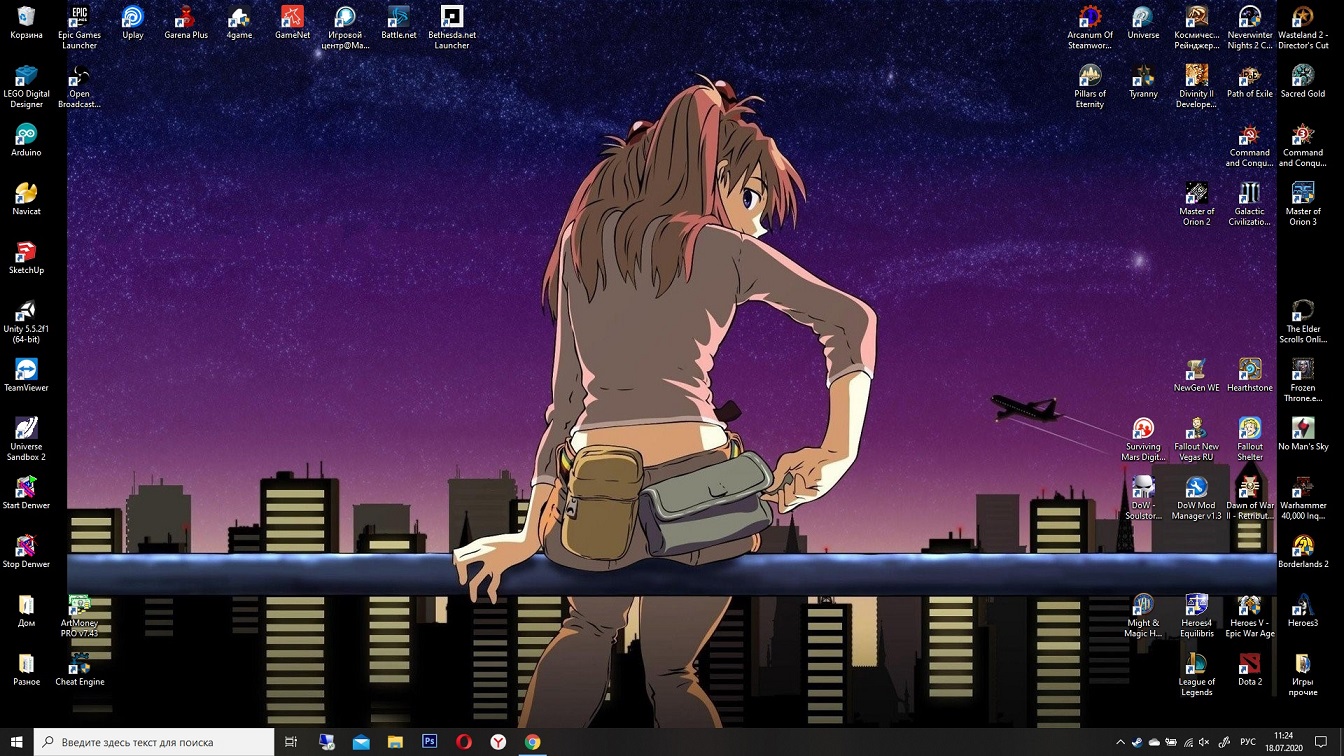The width and height of the screenshot is (1344, 756).
Task: Click the Warhammer 40,000 Inquisitor icon
Action: coord(1303,498)
